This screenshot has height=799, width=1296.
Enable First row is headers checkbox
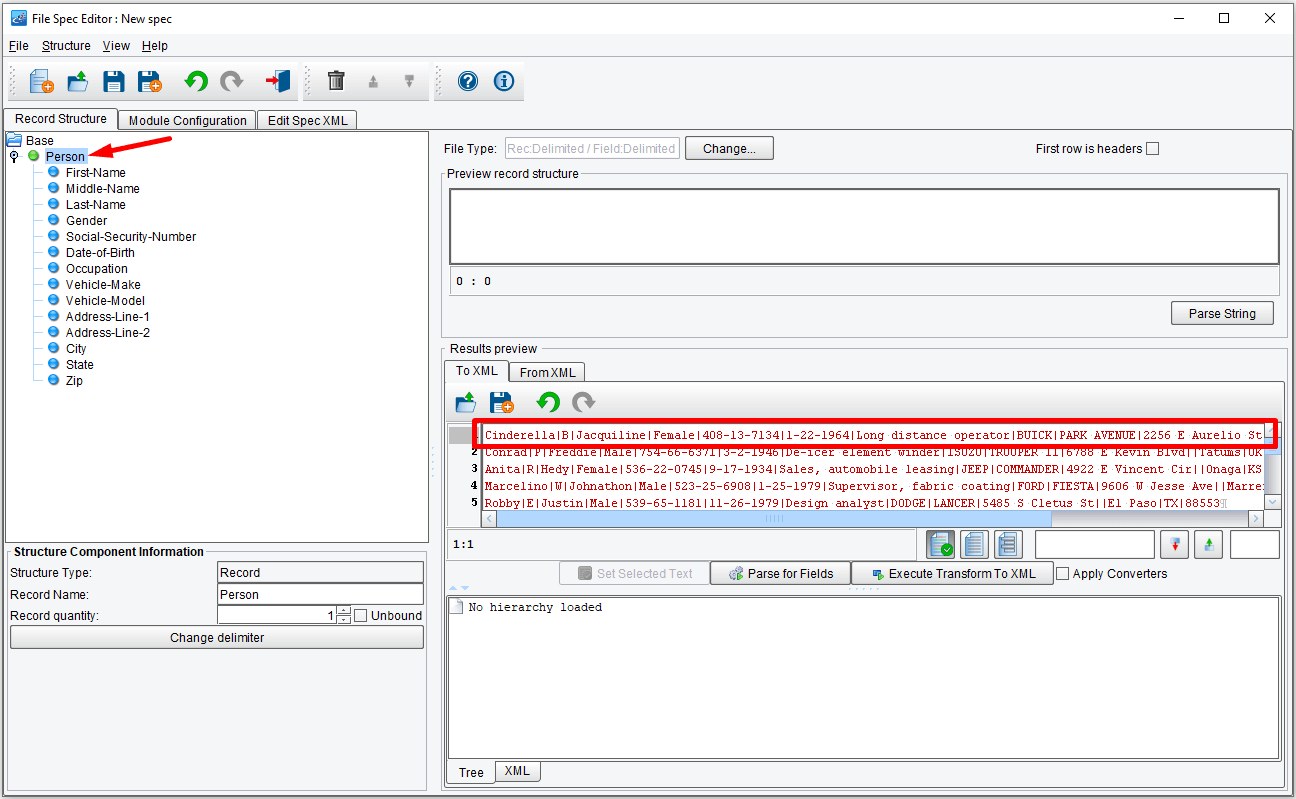pyautogui.click(x=1152, y=149)
